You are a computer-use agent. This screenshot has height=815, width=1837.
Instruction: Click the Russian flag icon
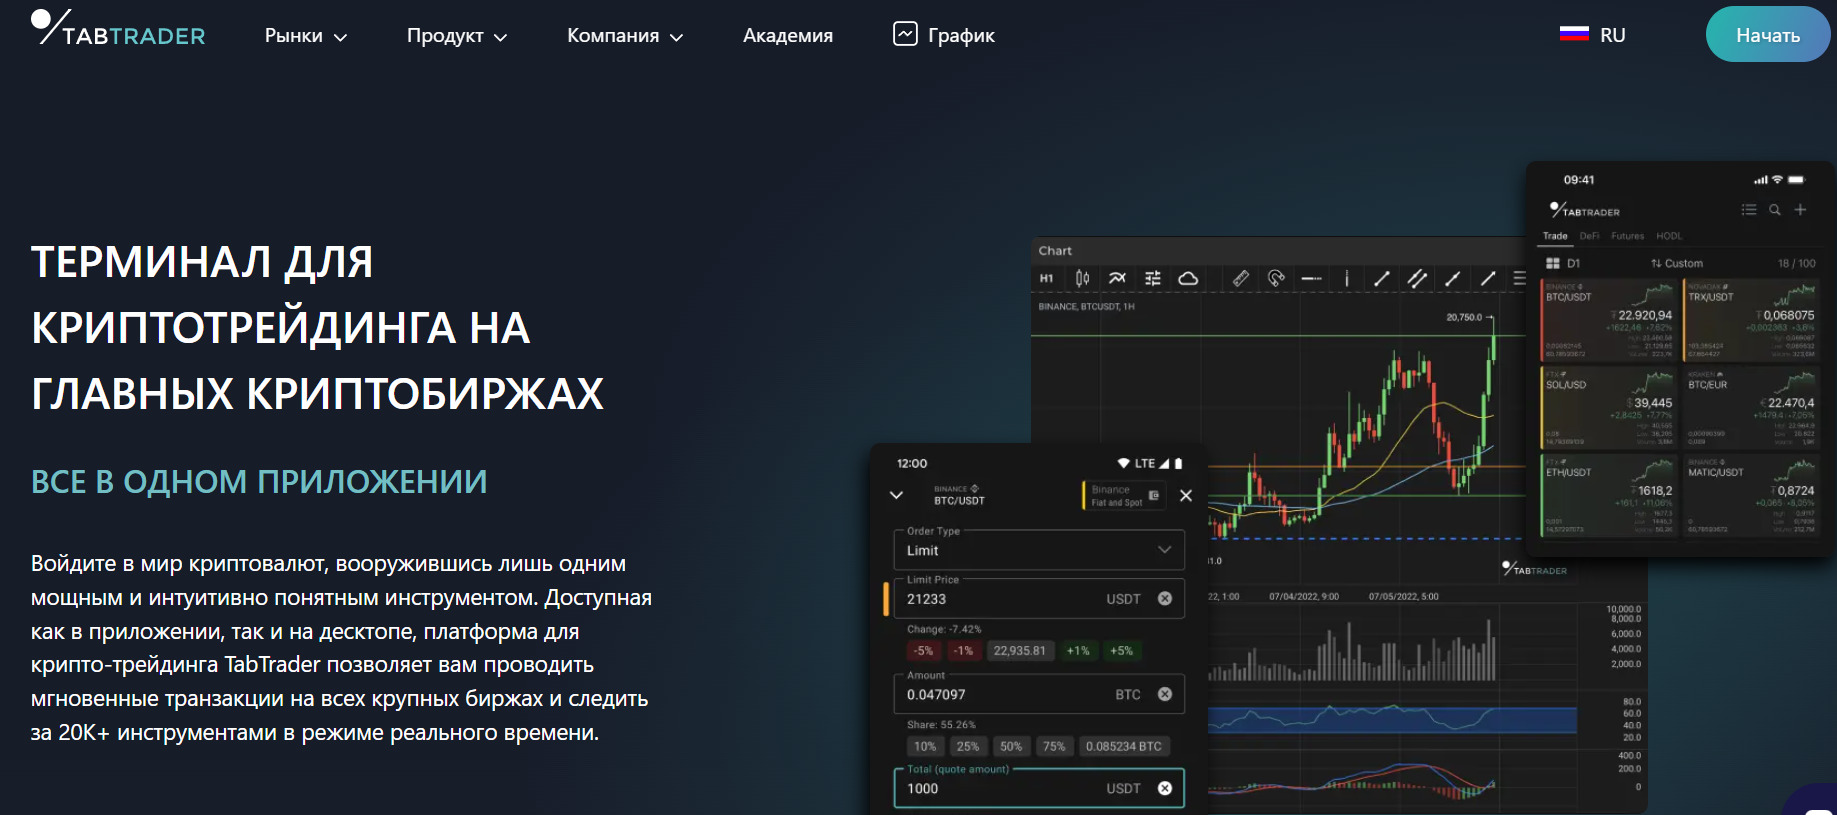pos(1574,34)
